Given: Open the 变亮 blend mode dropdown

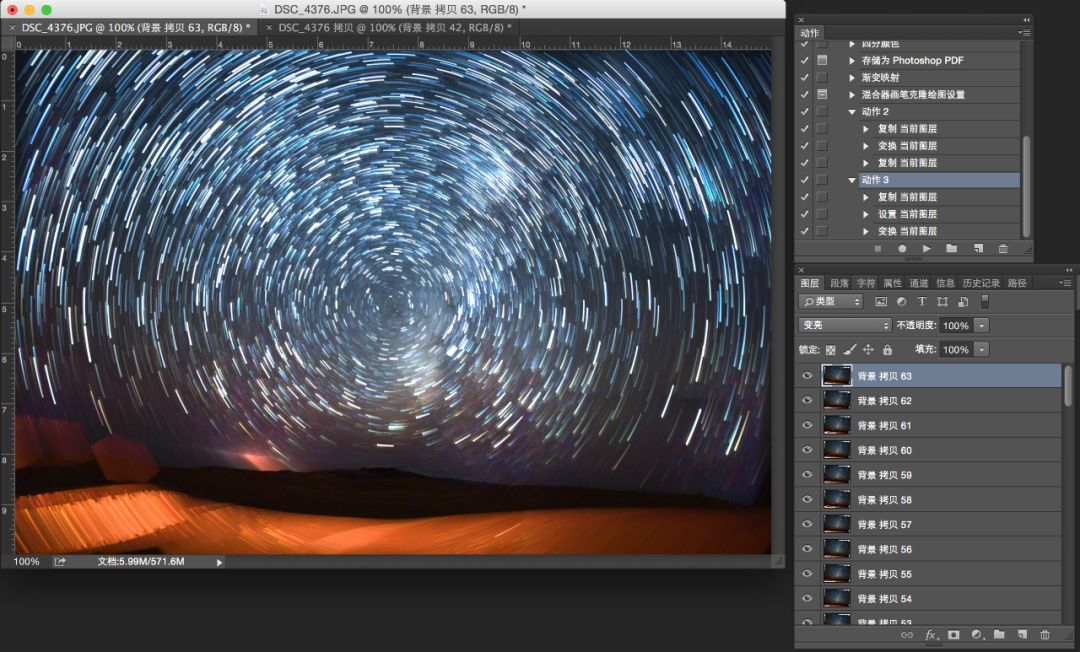Looking at the screenshot, I should point(845,325).
